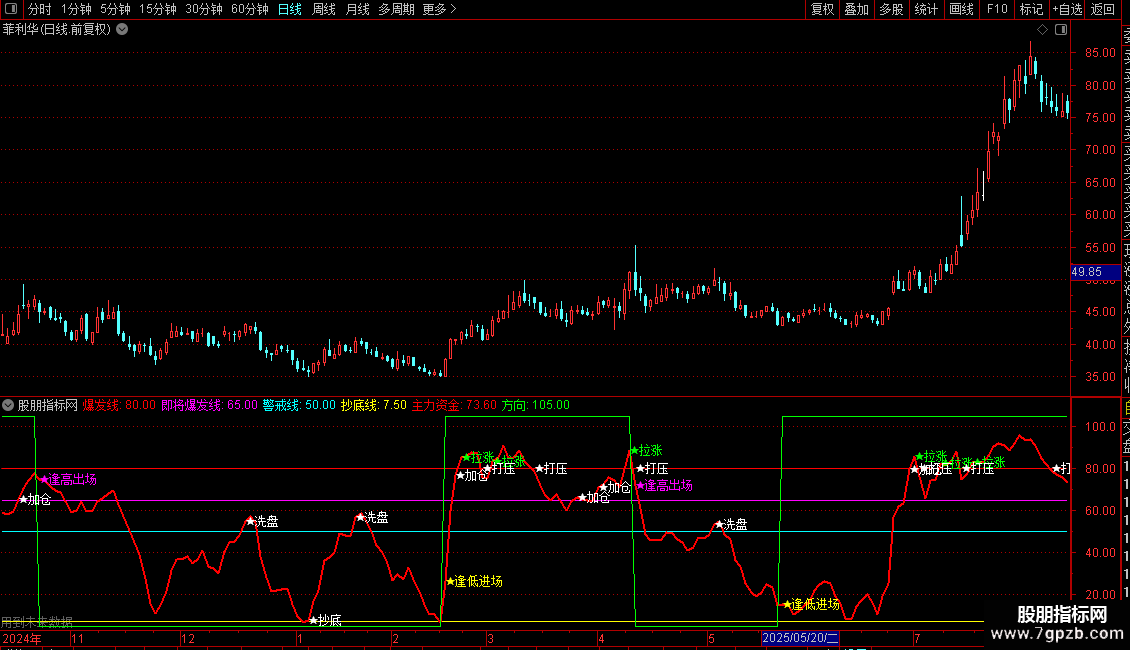Add stock via +自选 button
This screenshot has width=1130, height=650.
[x=1067, y=9]
